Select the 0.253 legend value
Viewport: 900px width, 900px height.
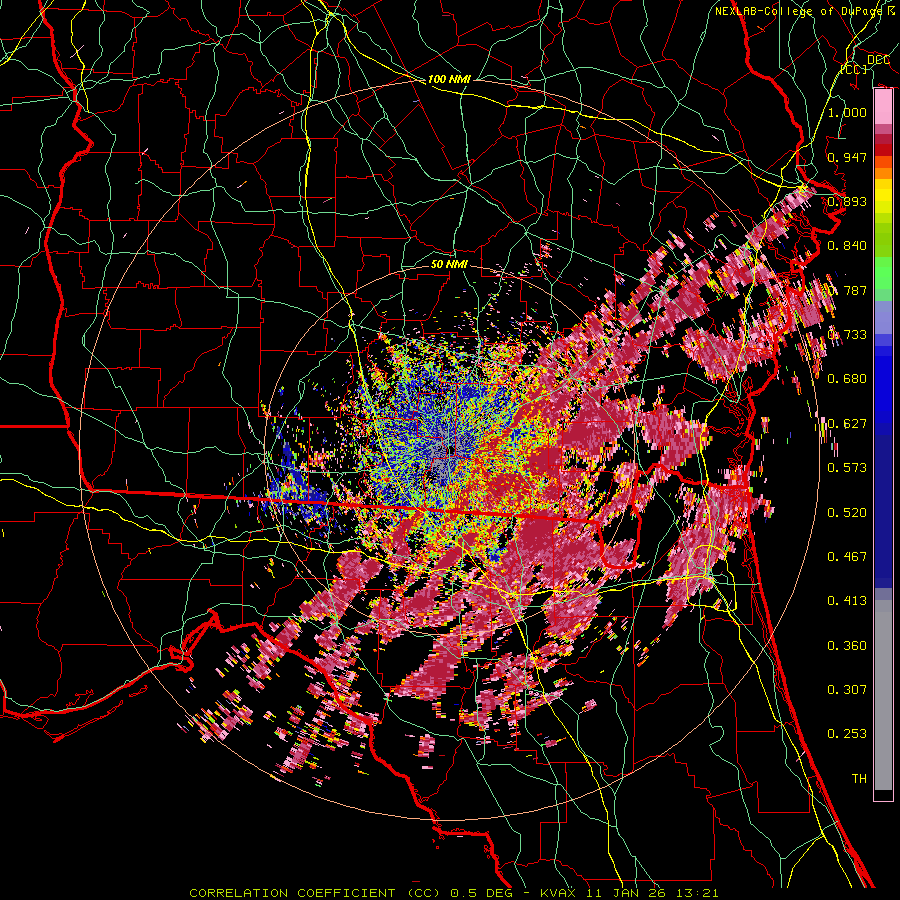[x=847, y=734]
